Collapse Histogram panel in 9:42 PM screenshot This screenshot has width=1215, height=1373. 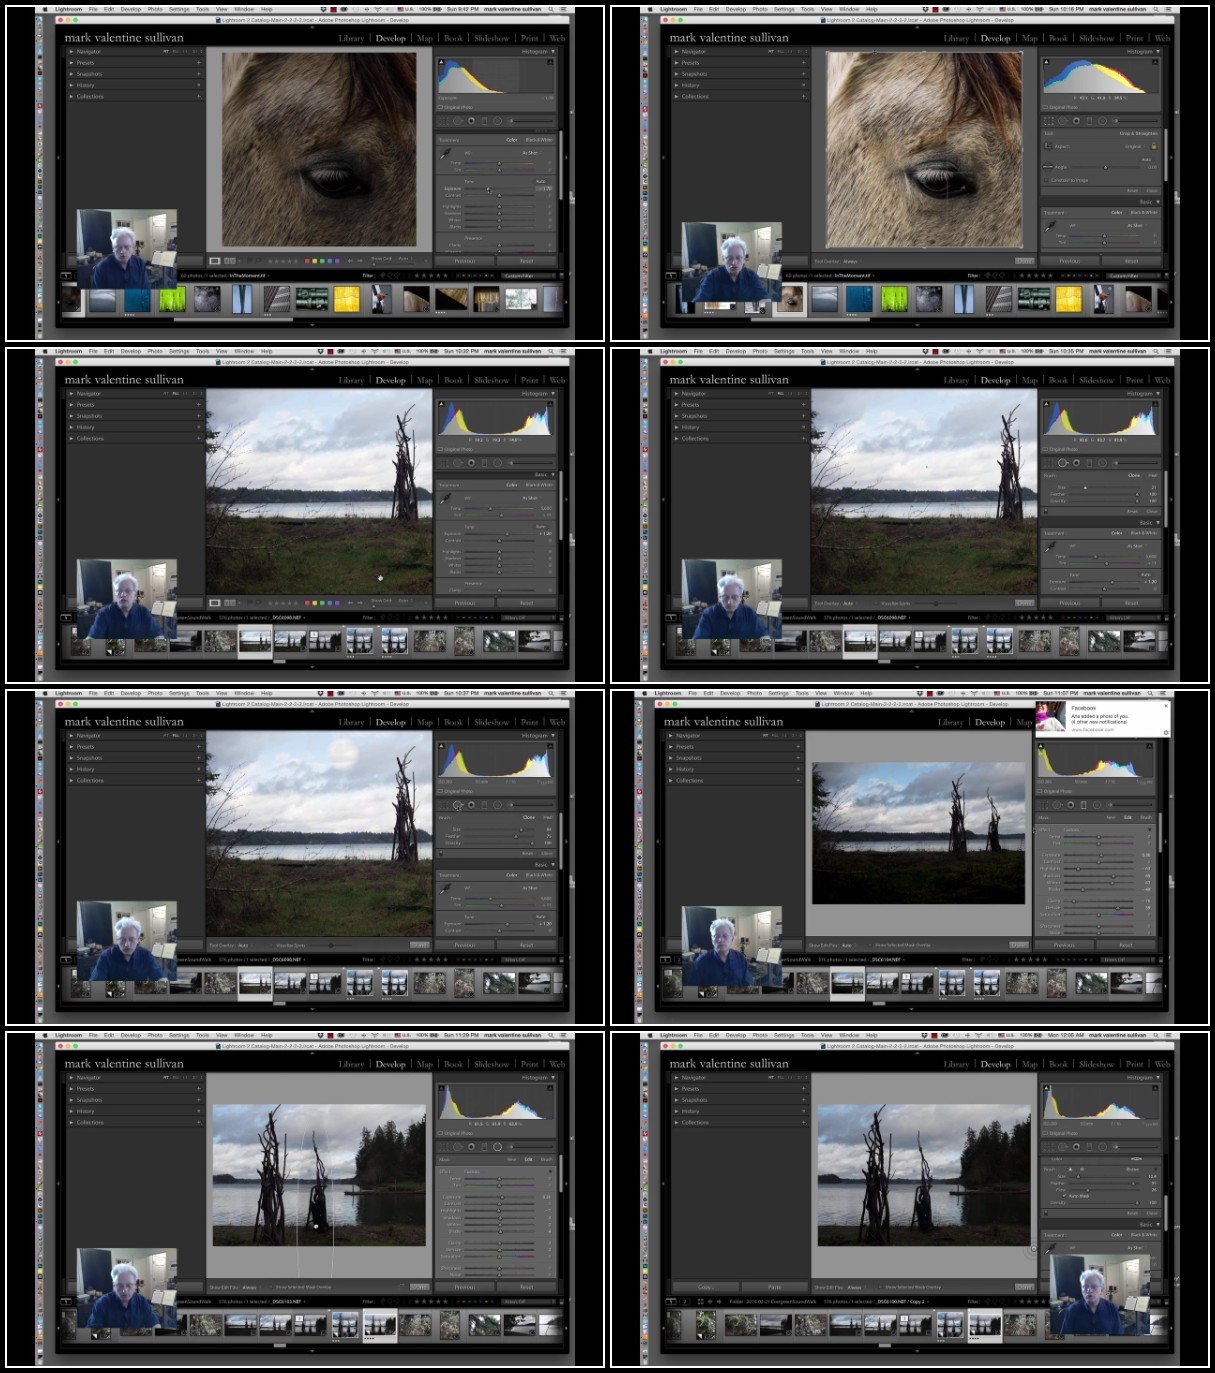pos(553,51)
